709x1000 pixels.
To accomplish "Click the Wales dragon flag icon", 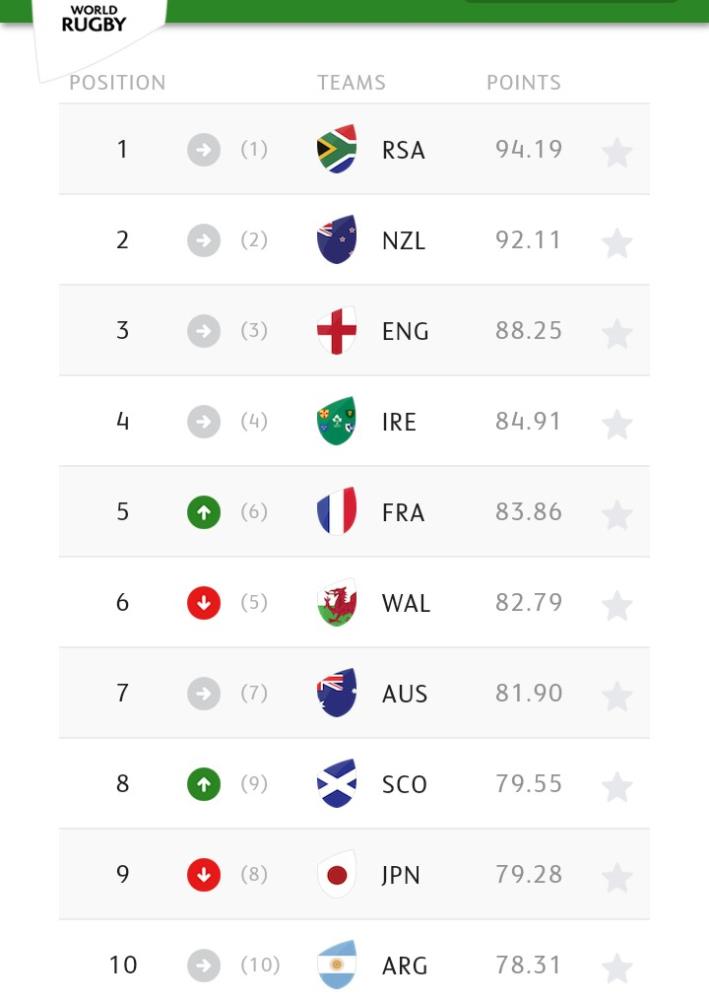I will (337, 602).
